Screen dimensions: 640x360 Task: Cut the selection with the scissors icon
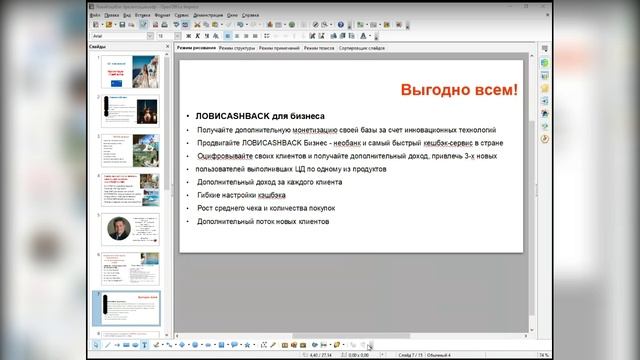pyautogui.click(x=197, y=25)
